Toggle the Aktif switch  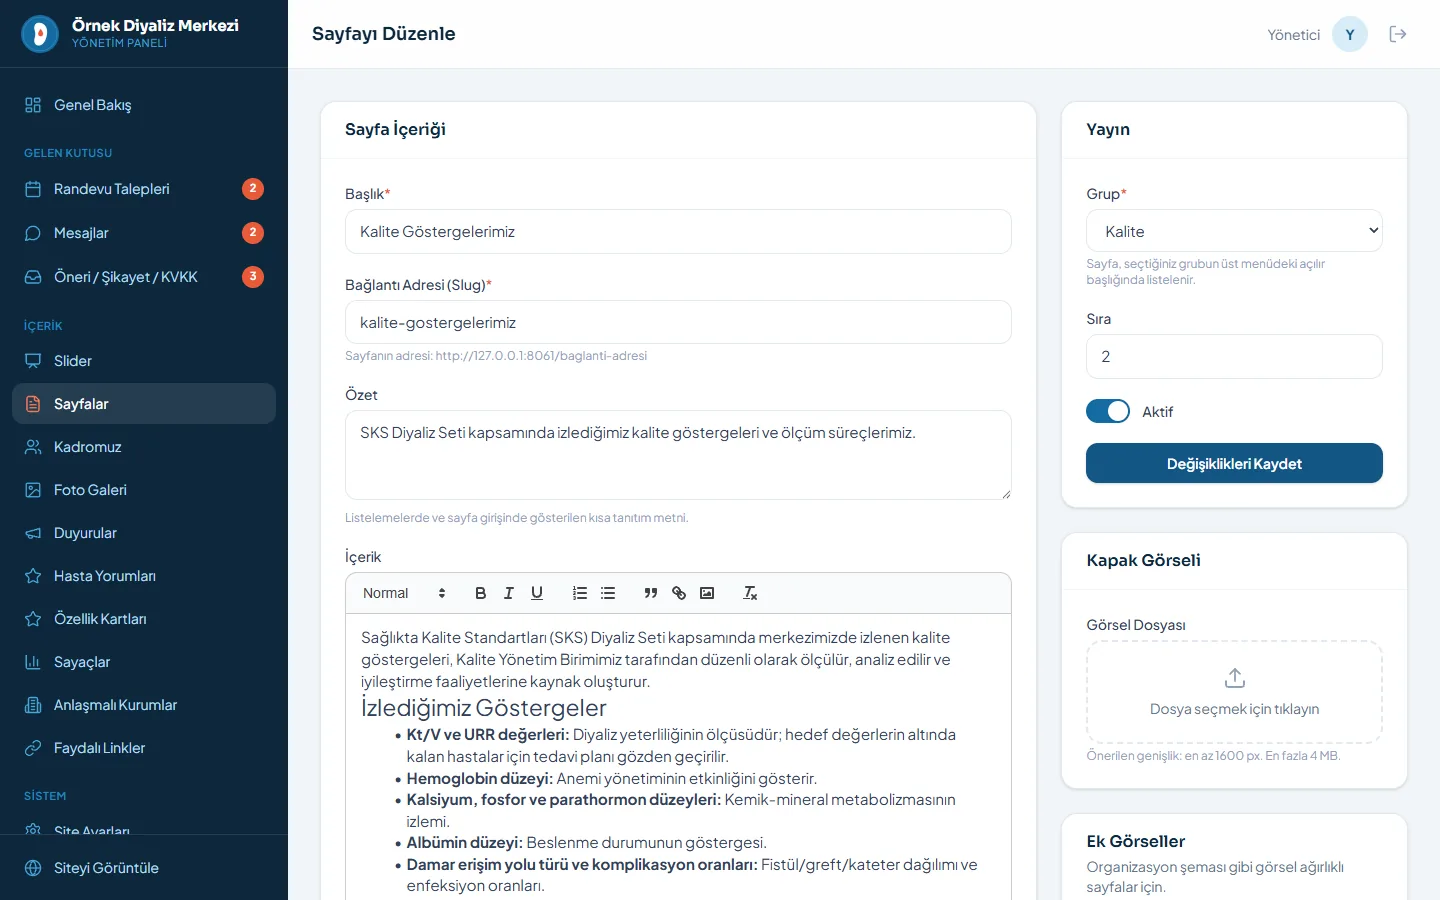click(x=1108, y=411)
